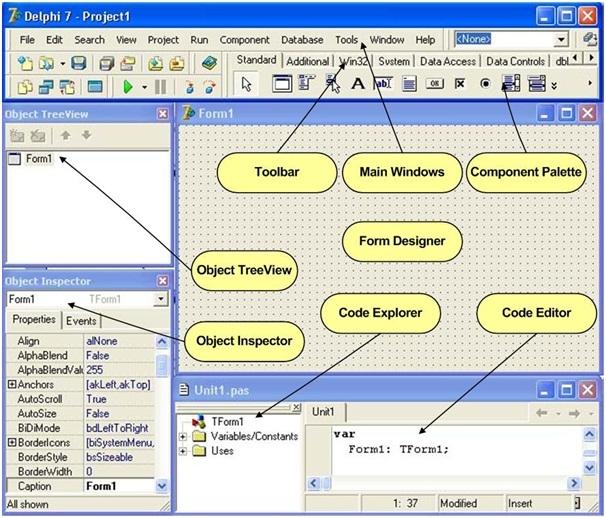Screen dimensions: 606x518
Task: Click the Pause program icon
Action: point(160,87)
